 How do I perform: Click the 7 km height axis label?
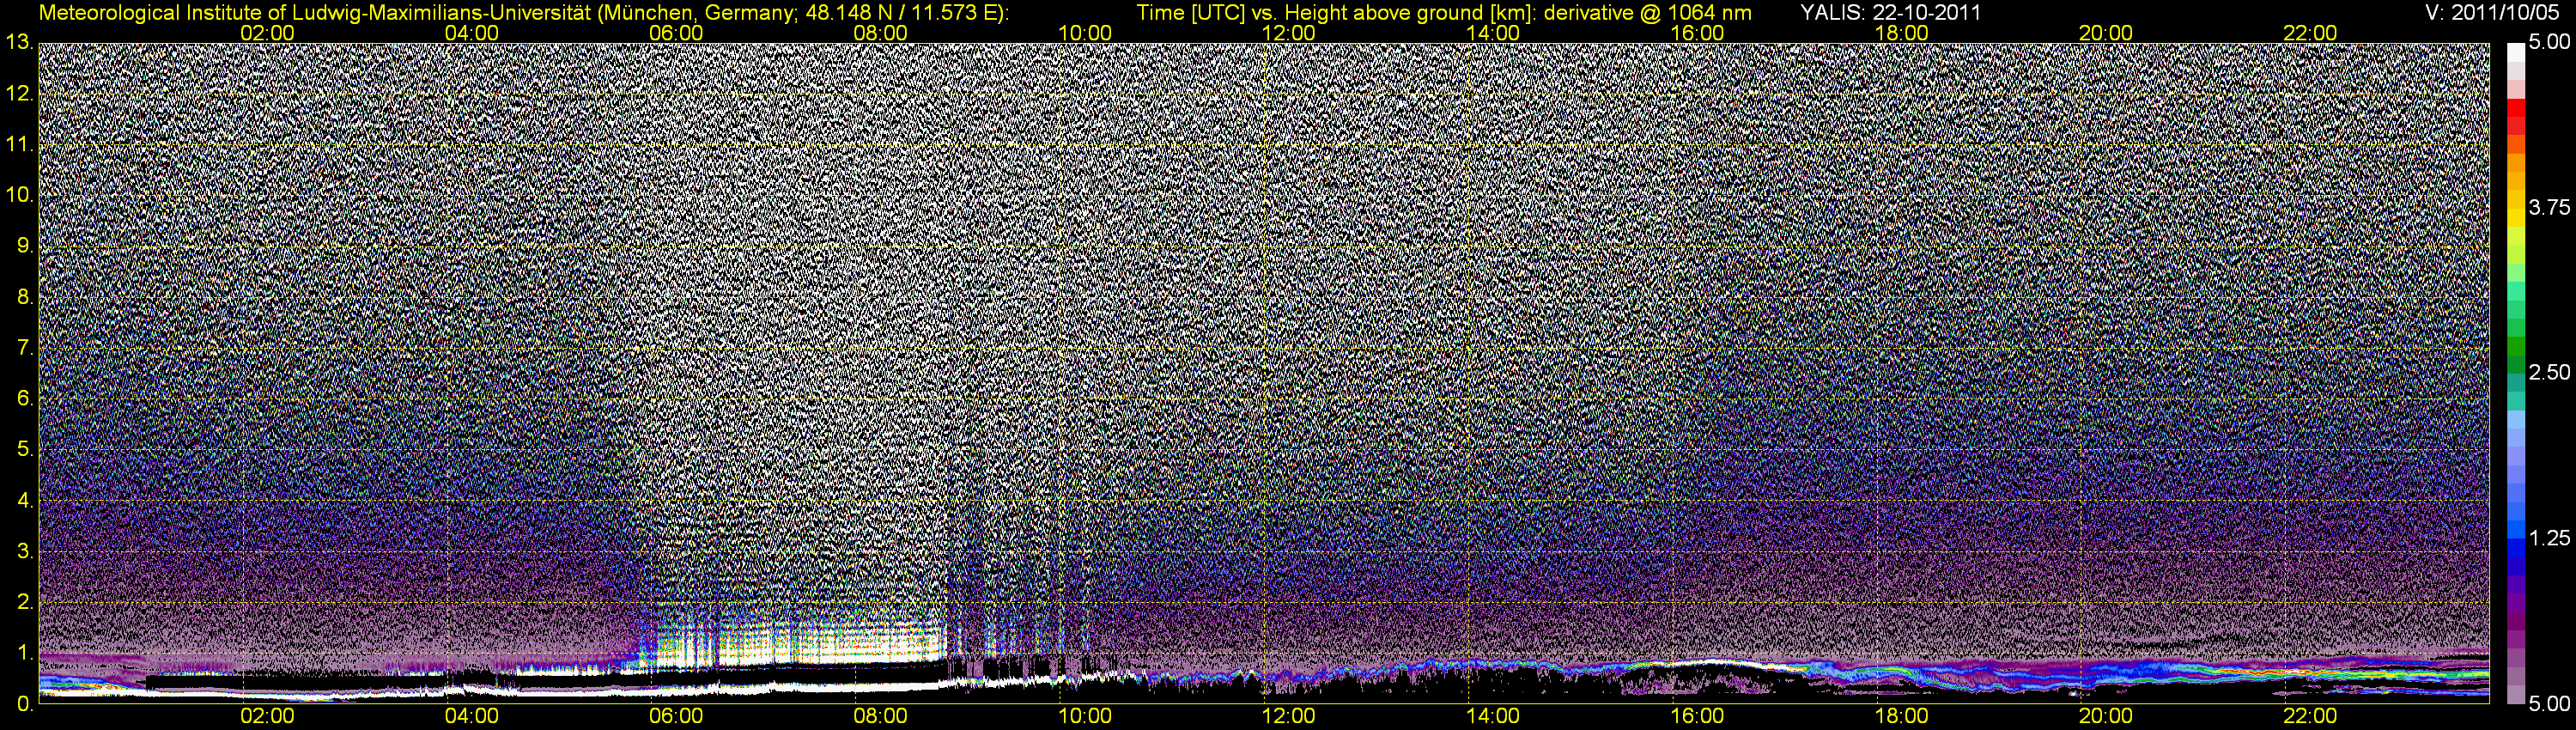coord(25,348)
